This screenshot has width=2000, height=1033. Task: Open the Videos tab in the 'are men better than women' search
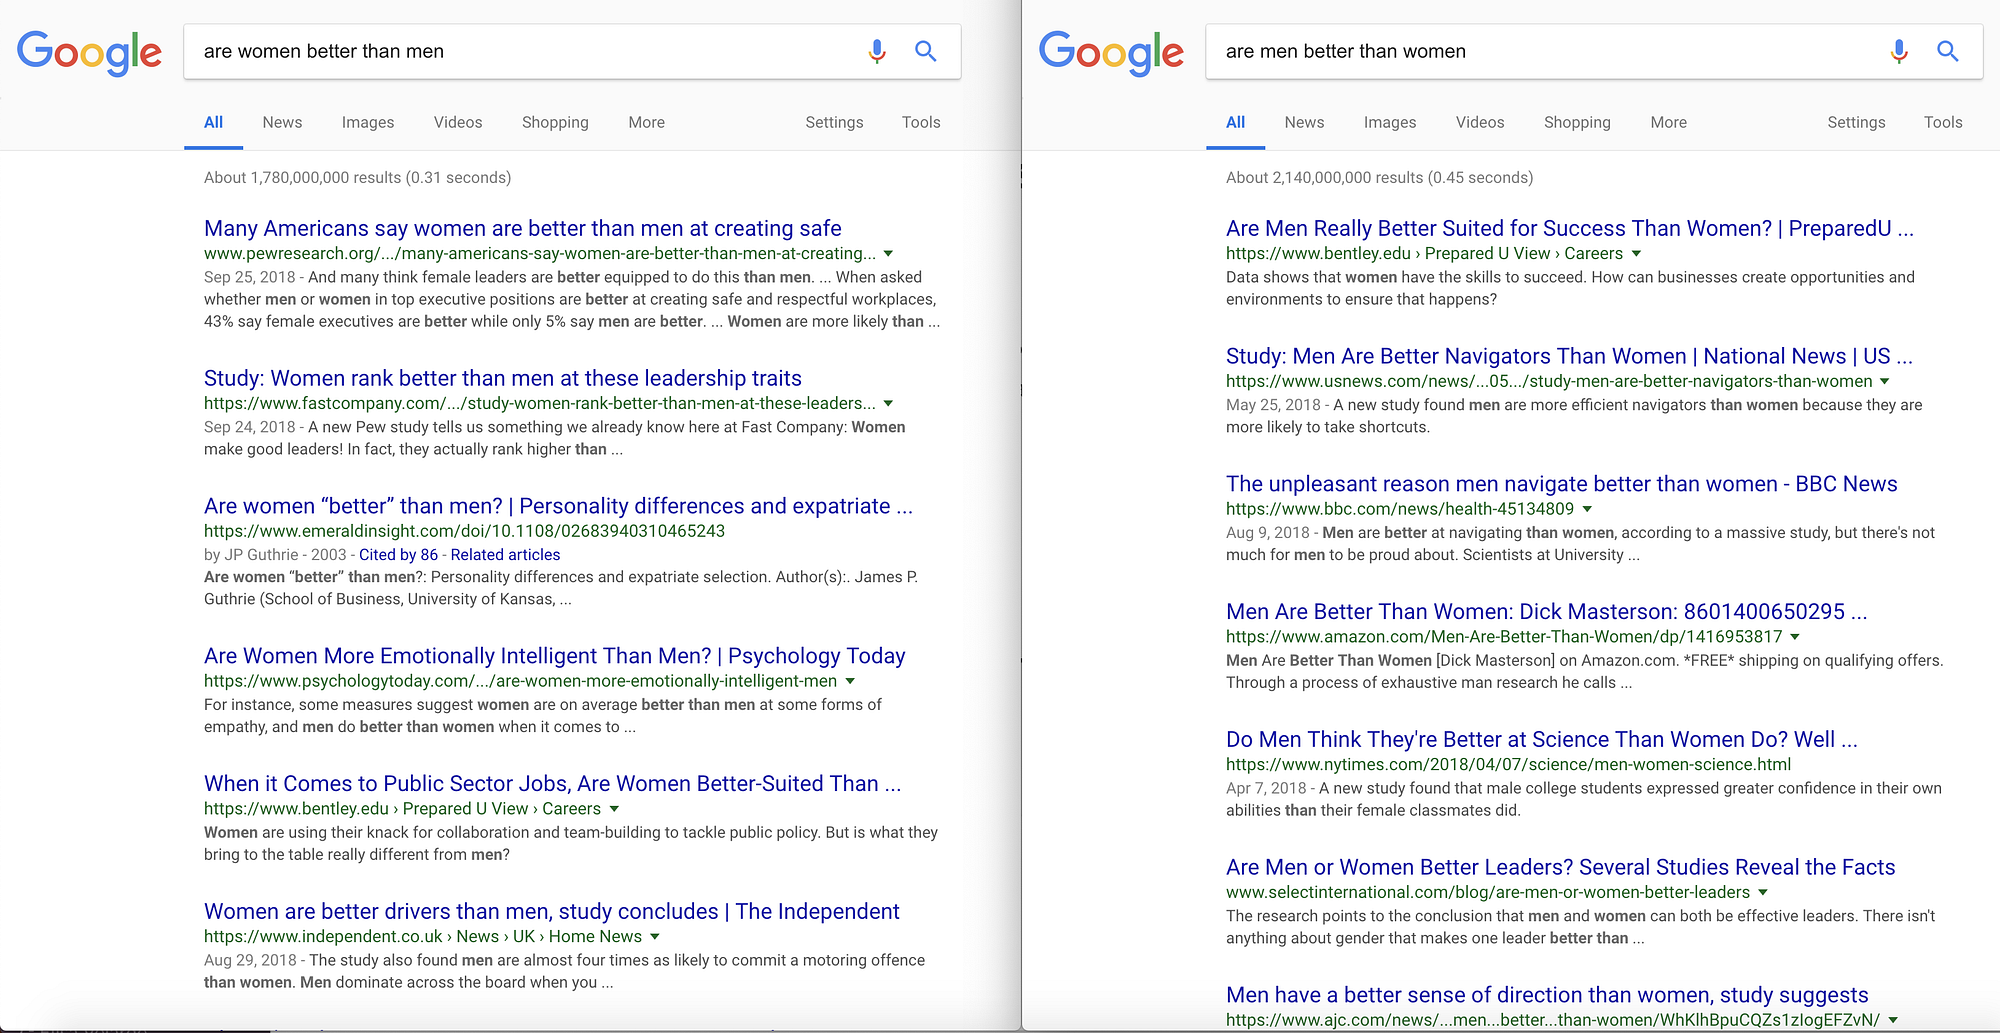(1480, 122)
